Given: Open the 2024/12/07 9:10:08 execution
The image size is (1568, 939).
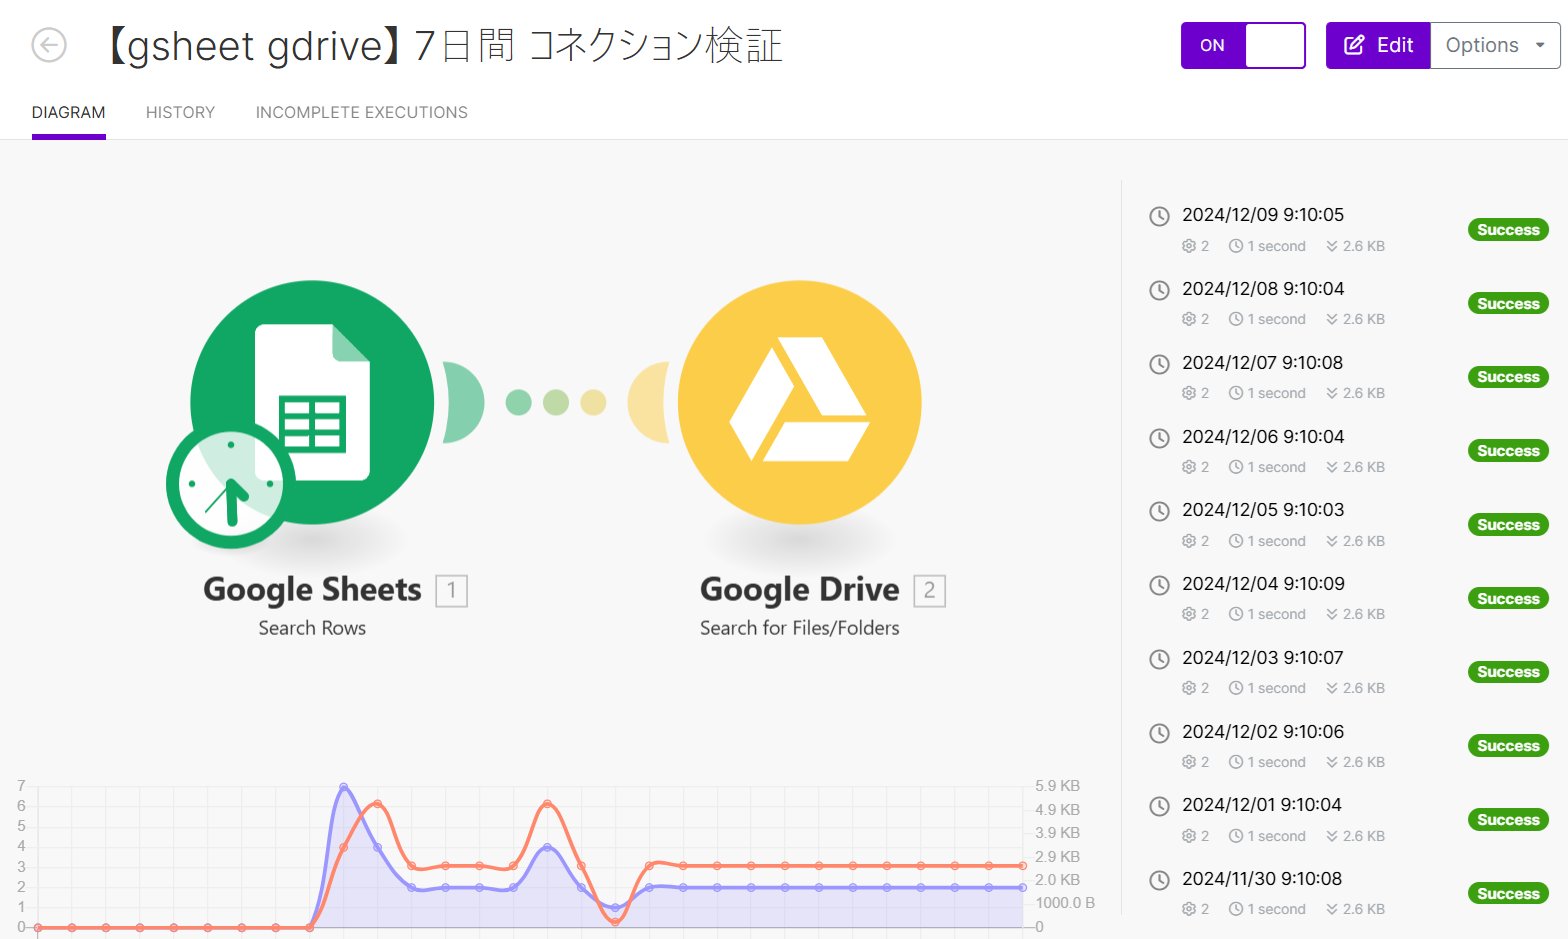Looking at the screenshot, I should pos(1262,363).
